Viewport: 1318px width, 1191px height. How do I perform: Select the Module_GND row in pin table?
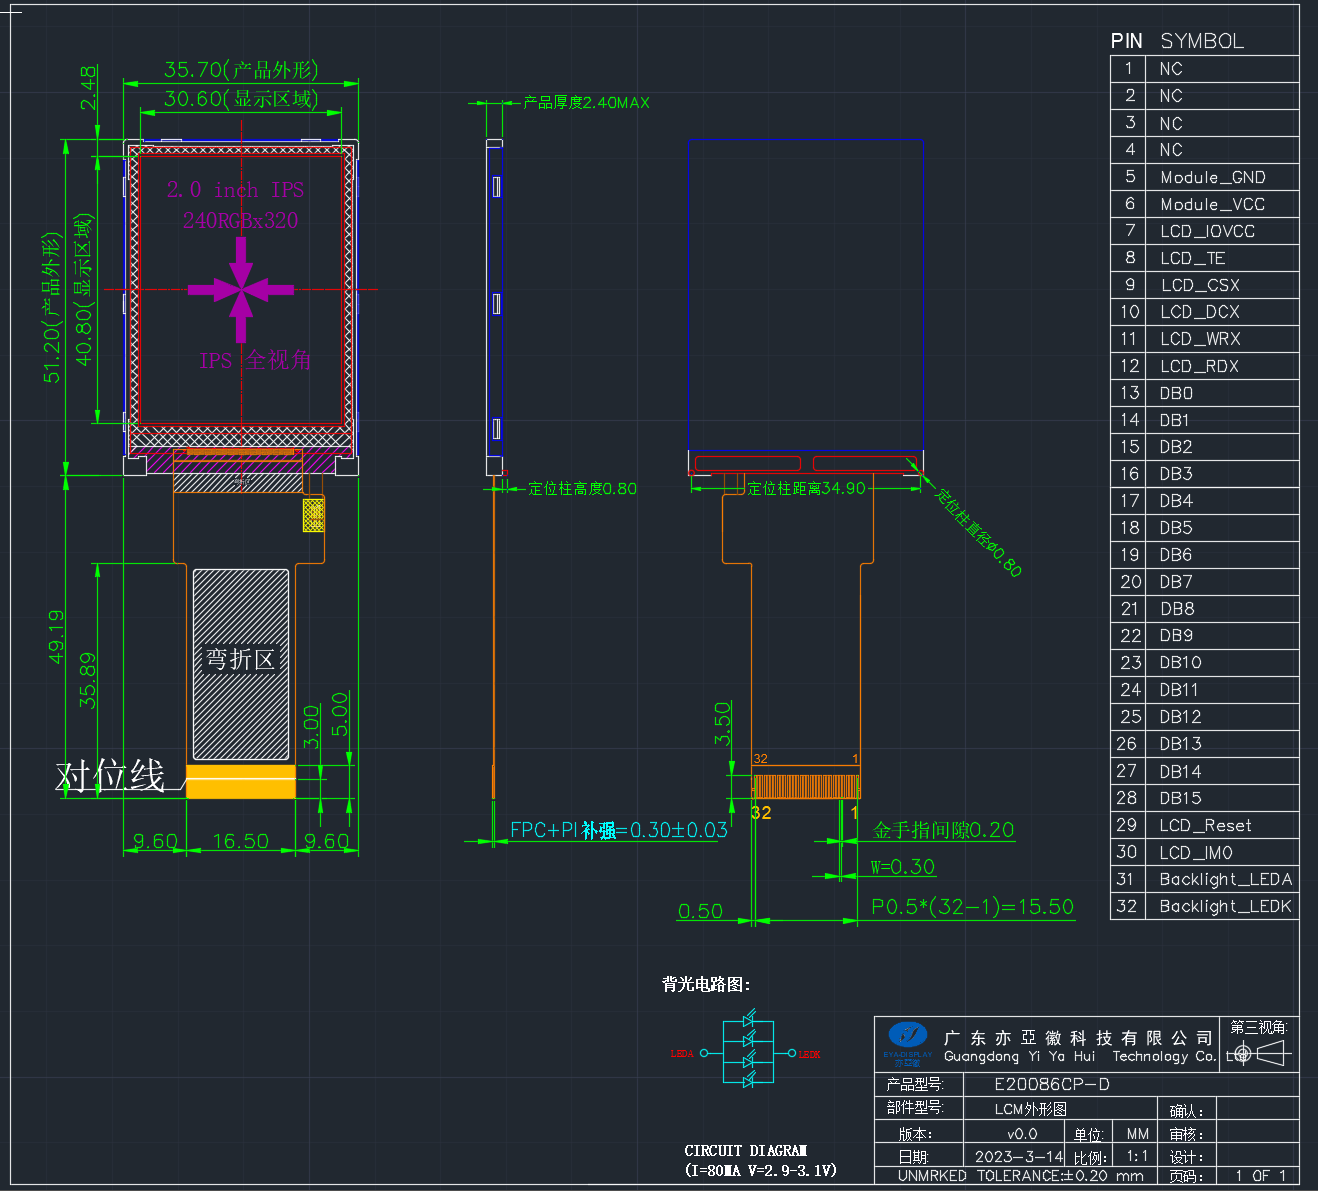1204,177
